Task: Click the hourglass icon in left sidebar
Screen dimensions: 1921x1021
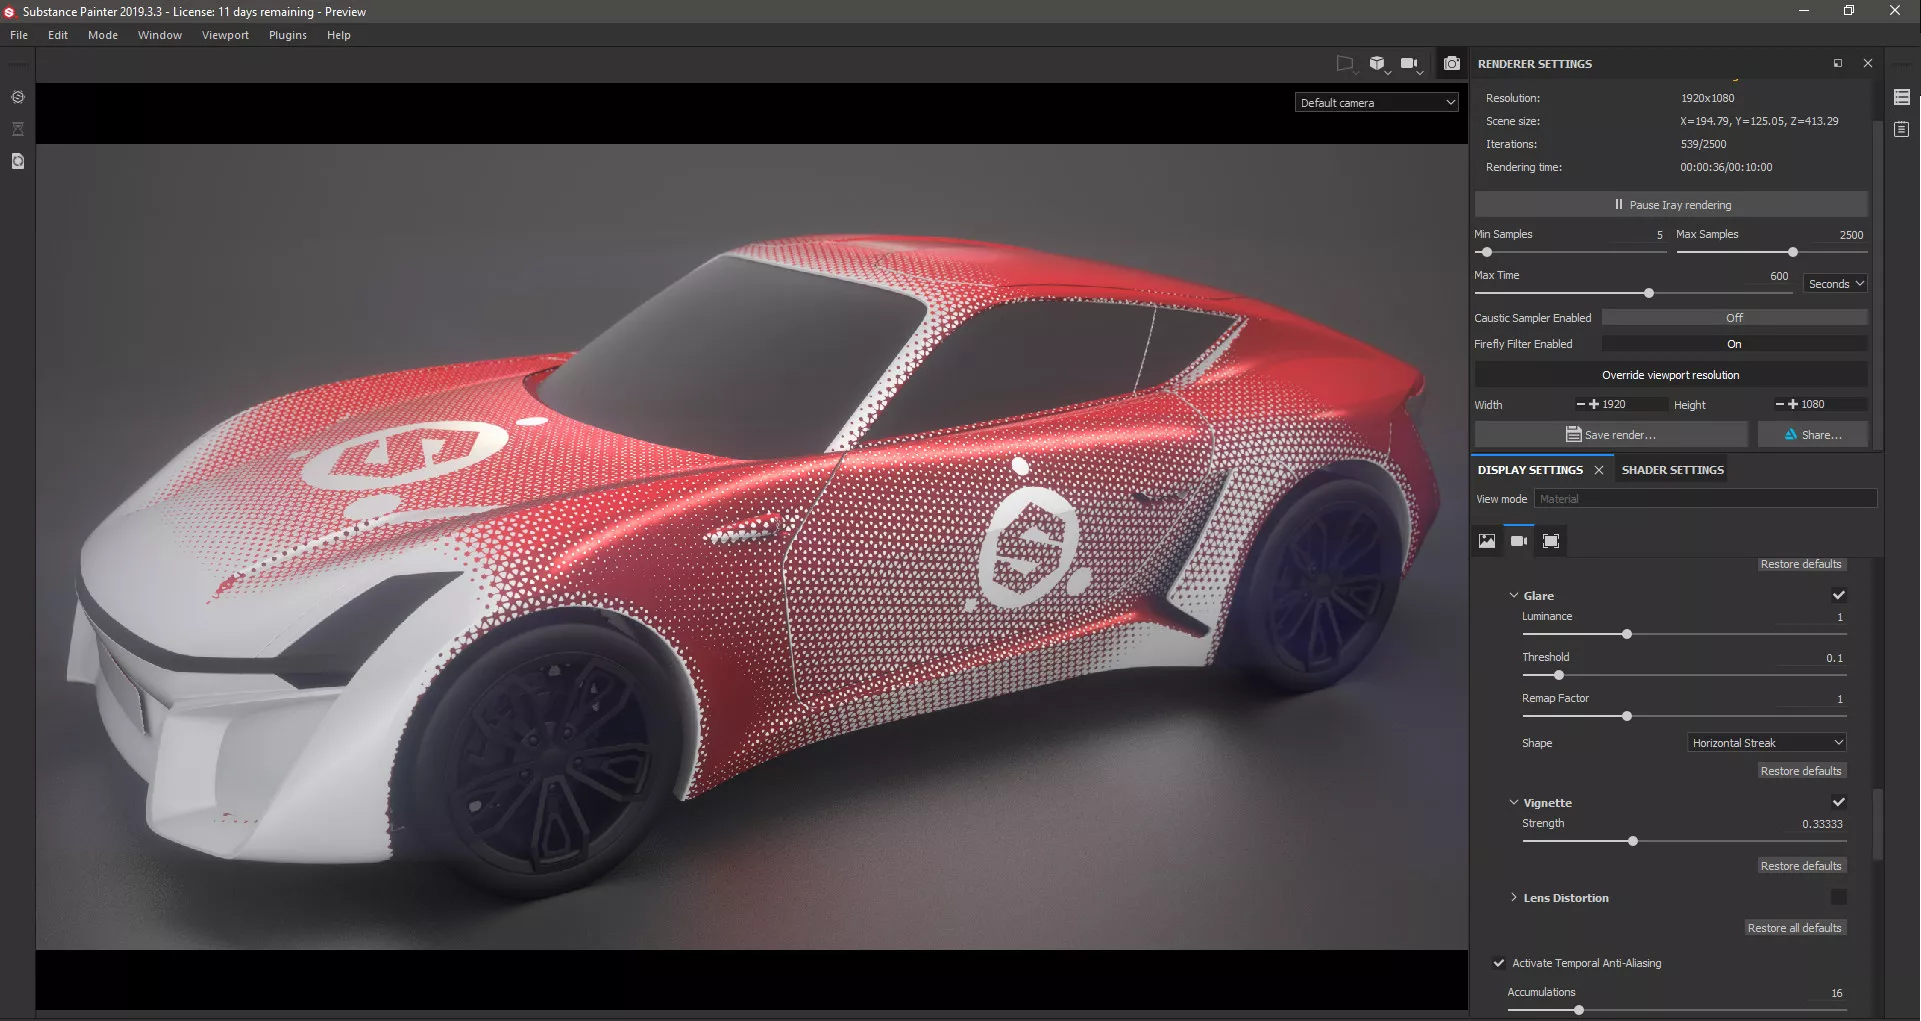Action: [17, 129]
